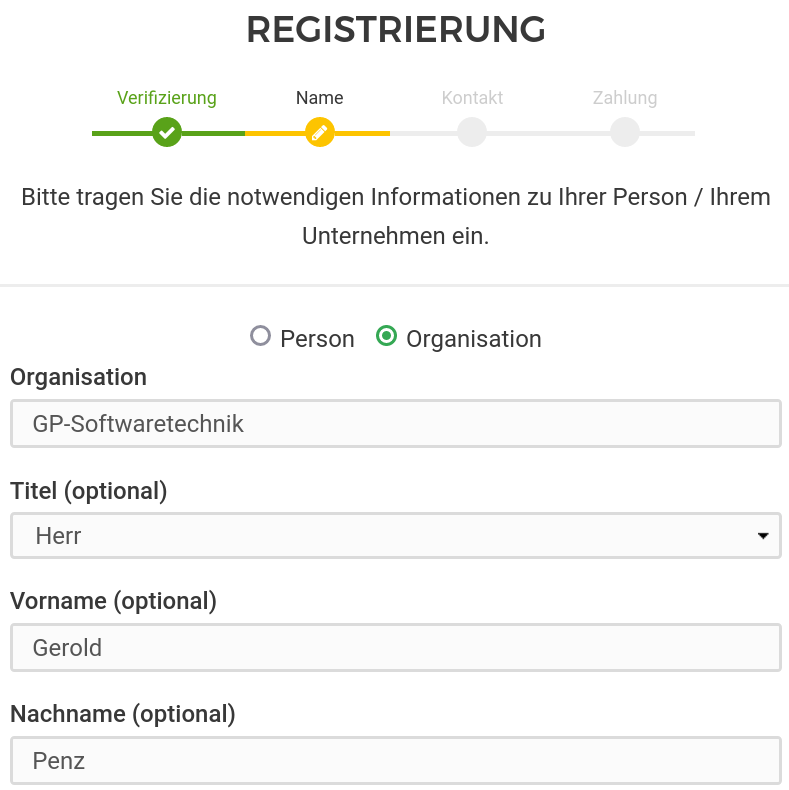
Task: Click the Vorname field containing Gerold
Action: pos(395,648)
